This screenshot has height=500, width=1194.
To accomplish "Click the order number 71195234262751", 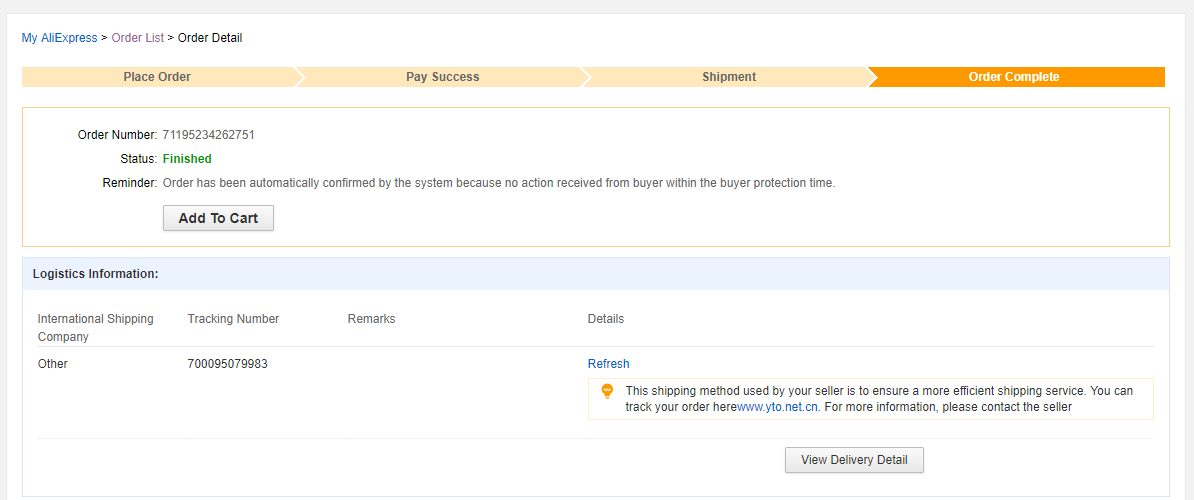I will coord(208,135).
